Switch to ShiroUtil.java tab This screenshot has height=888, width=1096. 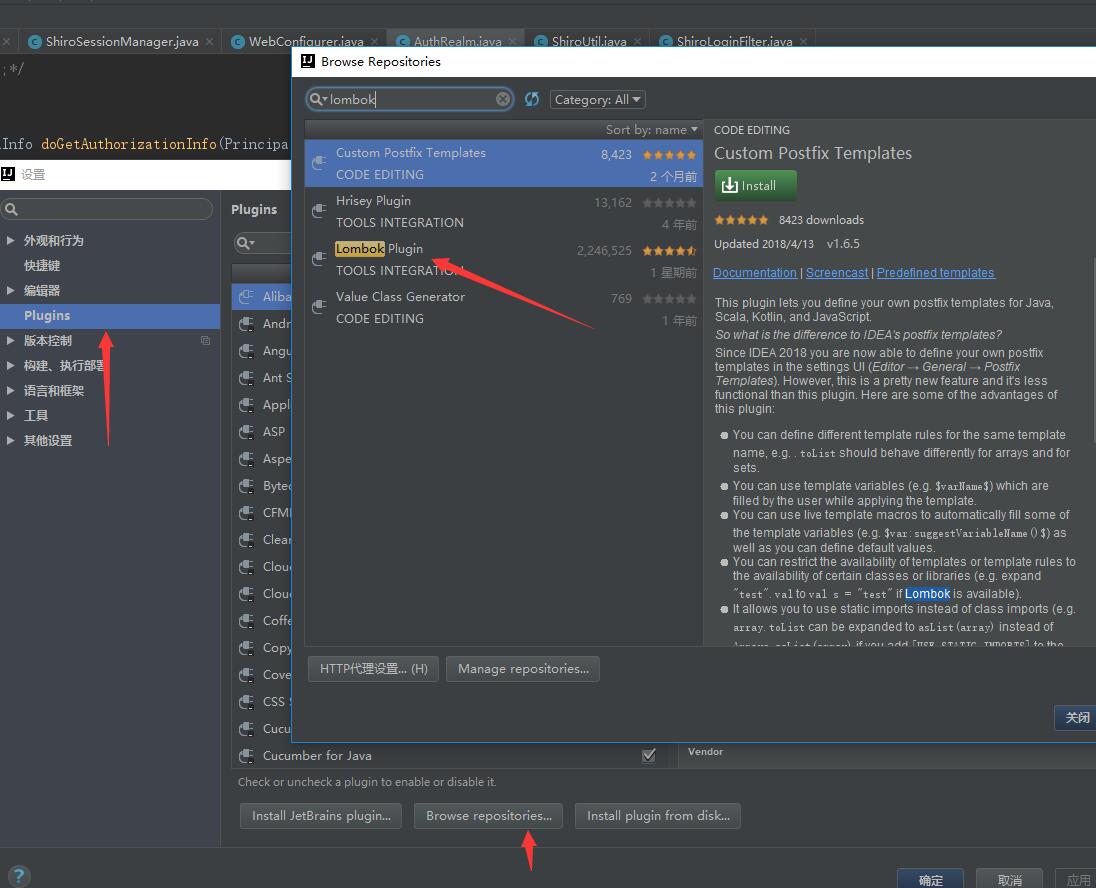pos(589,41)
